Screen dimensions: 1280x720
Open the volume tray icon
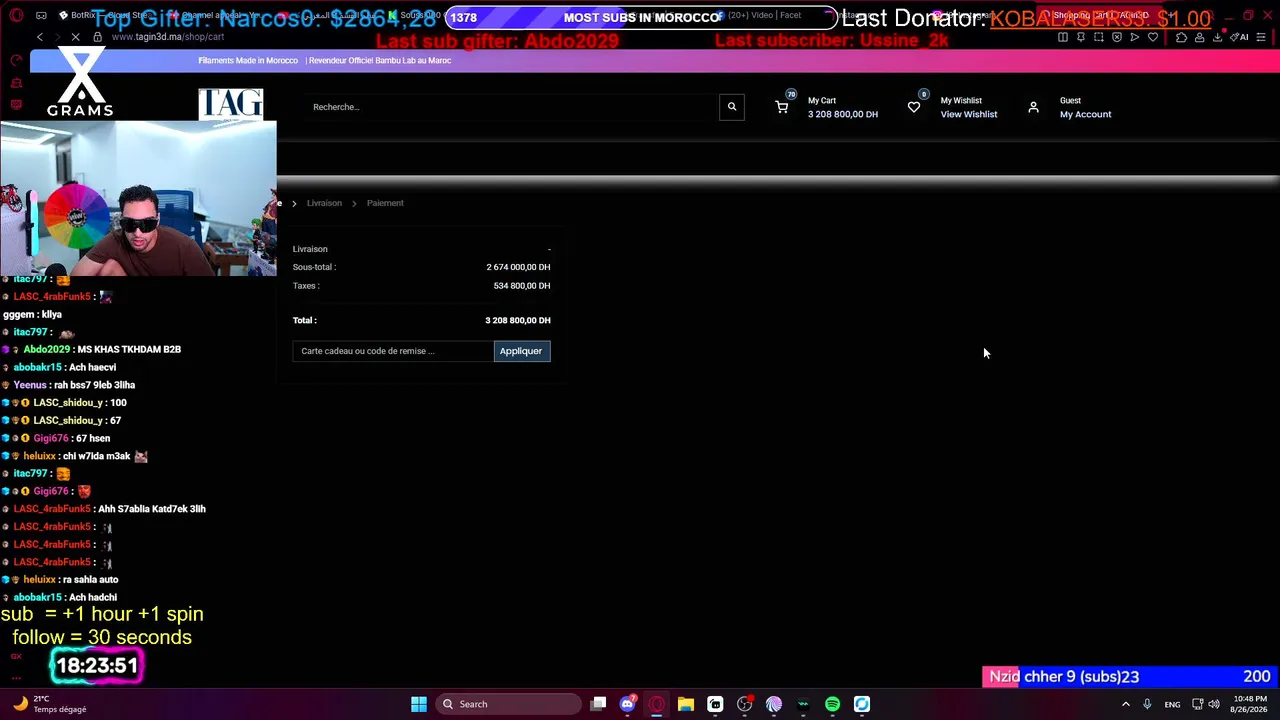[1214, 704]
